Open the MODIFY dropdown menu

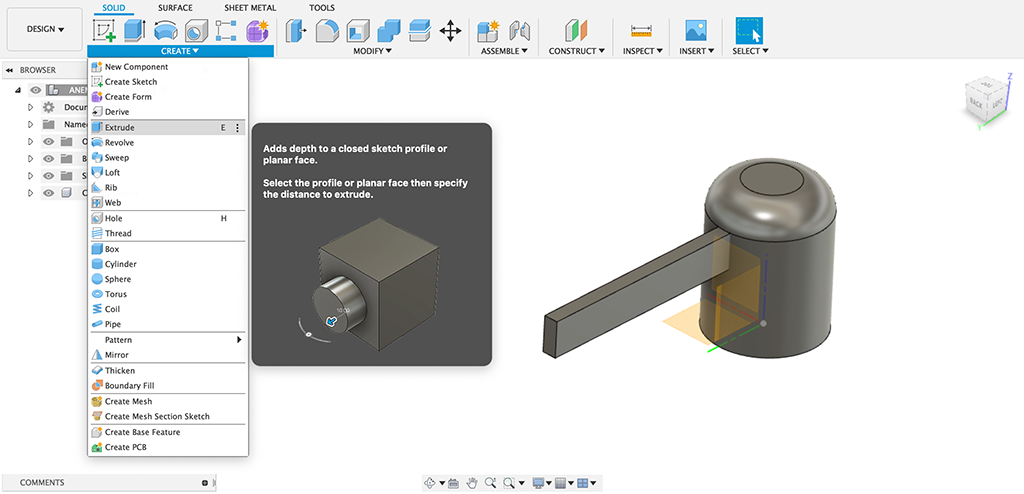(x=372, y=51)
